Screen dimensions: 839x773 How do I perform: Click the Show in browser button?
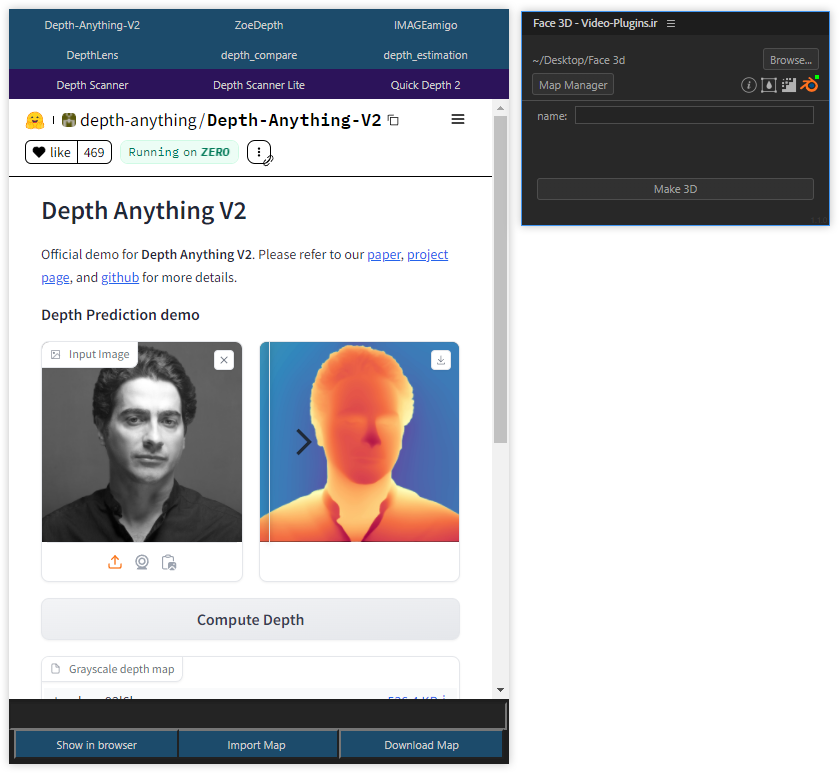tap(96, 745)
